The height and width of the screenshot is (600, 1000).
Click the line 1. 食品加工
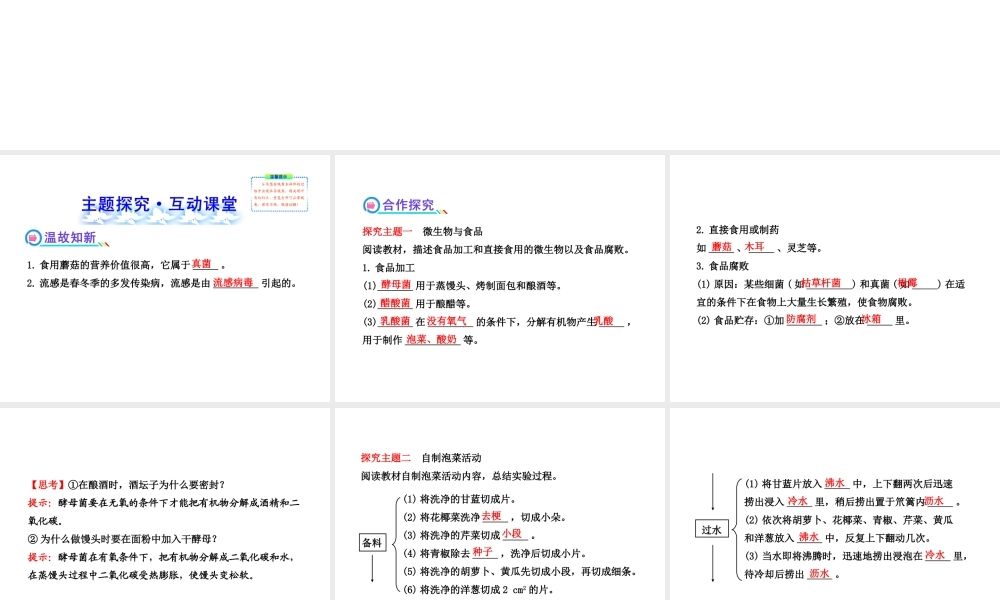[388, 268]
